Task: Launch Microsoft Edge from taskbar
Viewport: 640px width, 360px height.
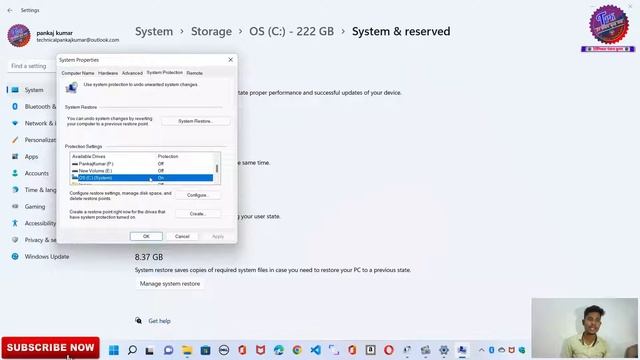Action: tap(279, 350)
